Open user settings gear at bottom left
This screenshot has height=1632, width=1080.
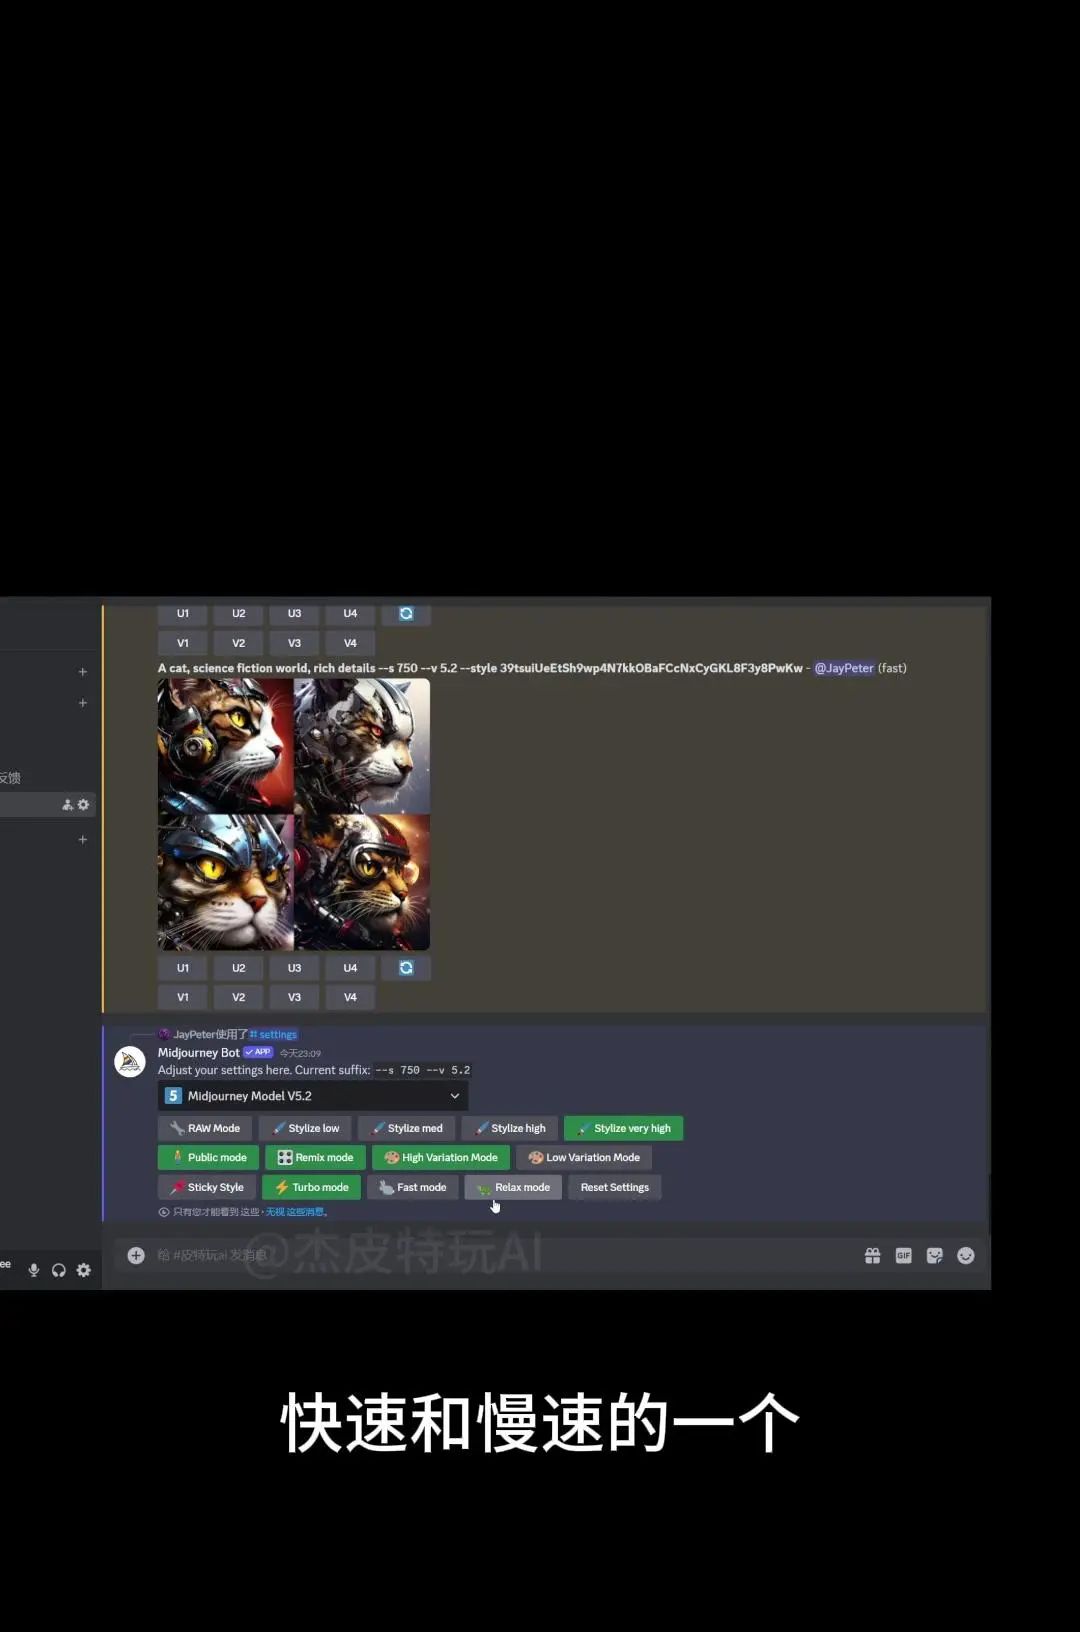(84, 1270)
